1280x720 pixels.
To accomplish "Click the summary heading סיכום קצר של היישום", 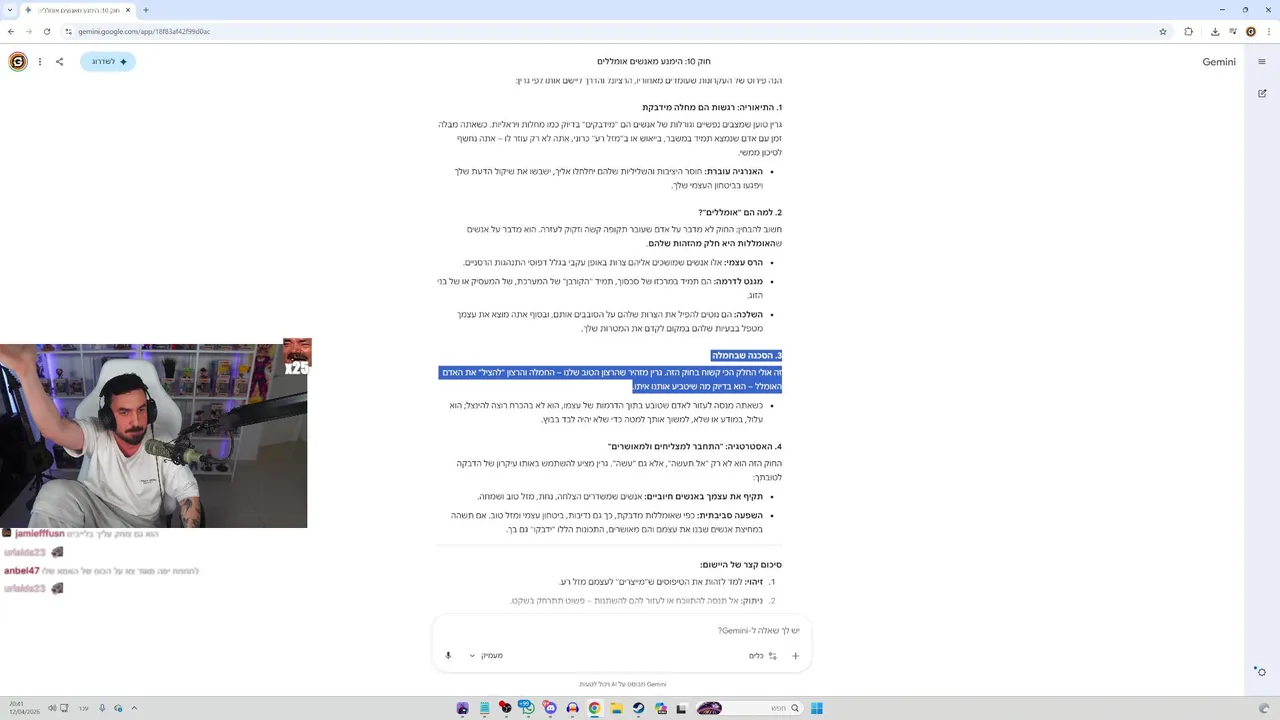I will [741, 564].
